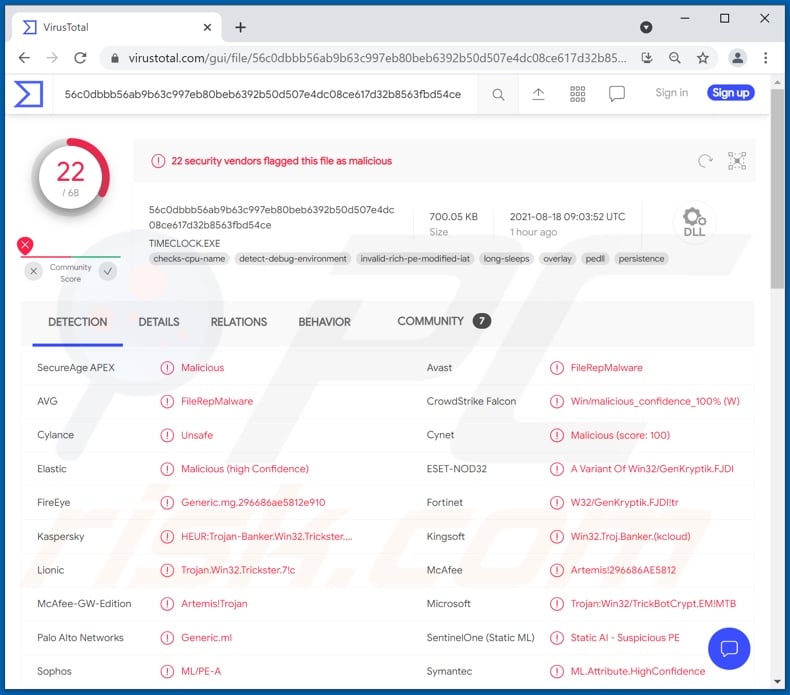The image size is (790, 695).
Task: Click the browser forward arrow
Action: click(52, 58)
